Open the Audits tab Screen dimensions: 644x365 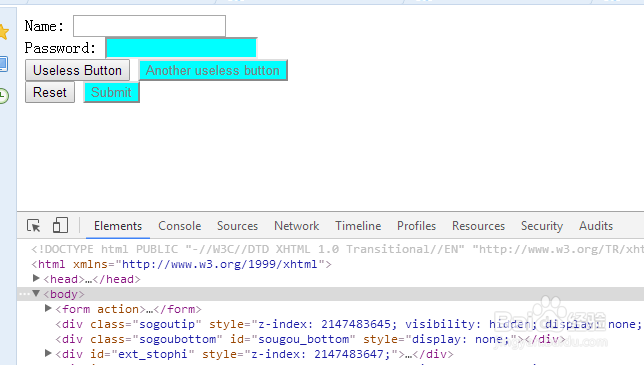pyautogui.click(x=596, y=226)
